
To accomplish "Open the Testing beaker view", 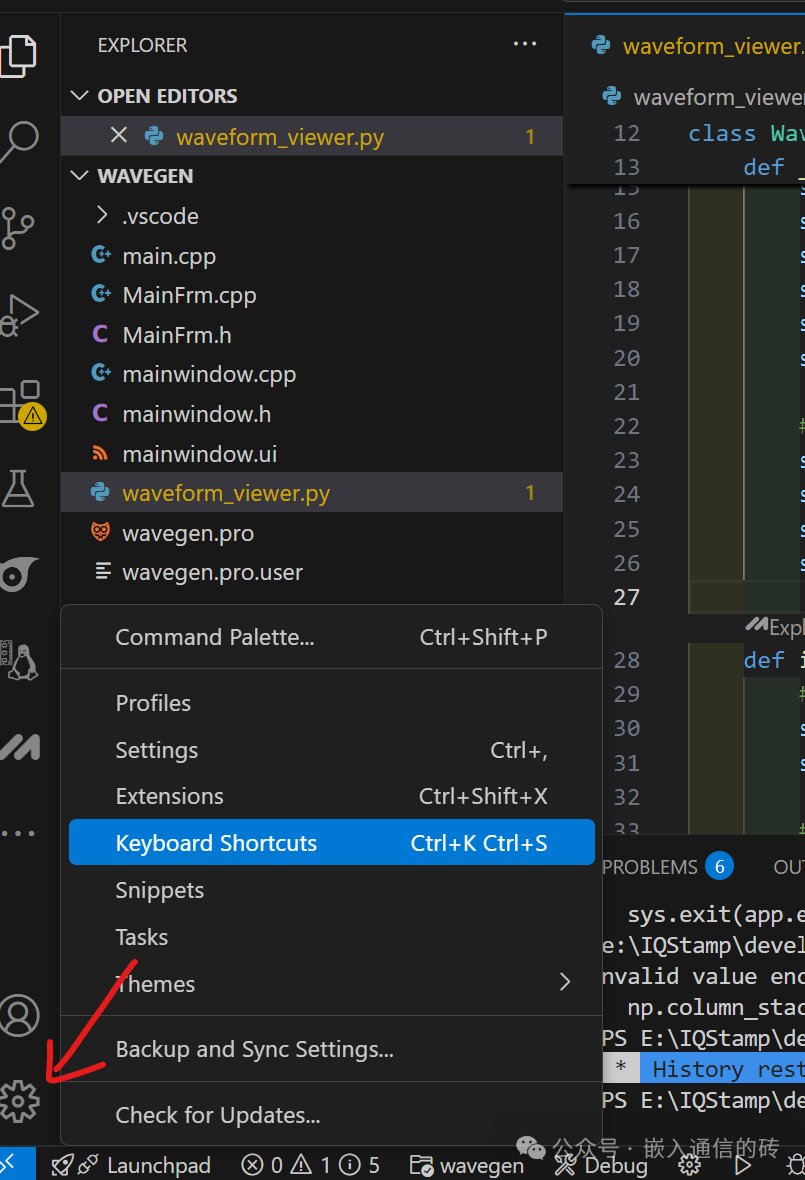I will point(20,488).
